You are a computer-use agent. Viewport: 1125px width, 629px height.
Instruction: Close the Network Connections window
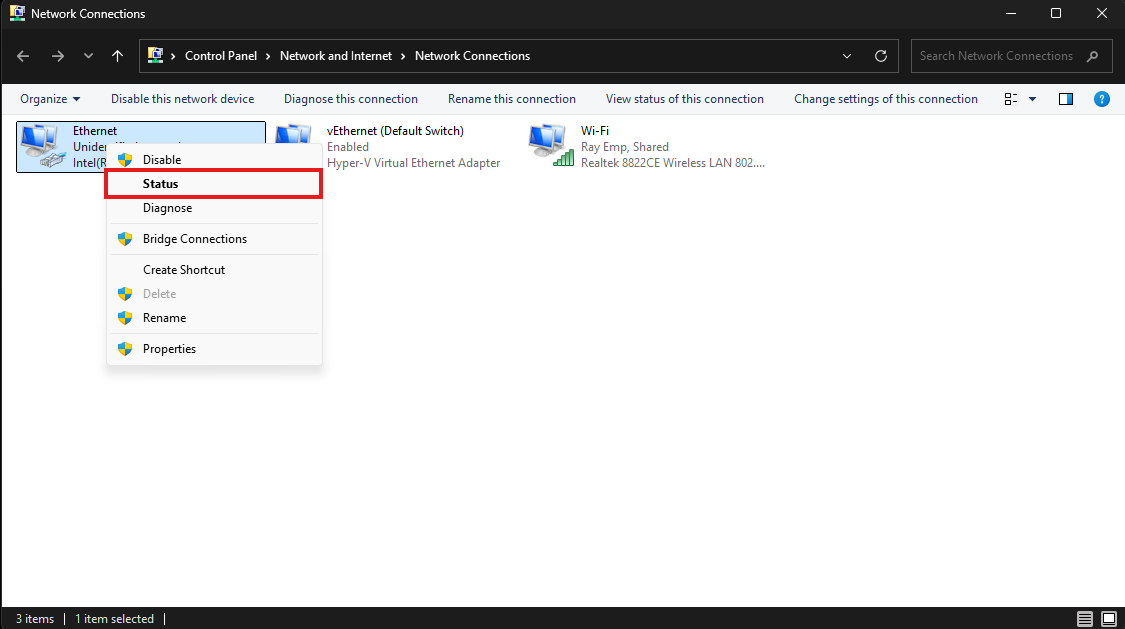[x=1102, y=14]
